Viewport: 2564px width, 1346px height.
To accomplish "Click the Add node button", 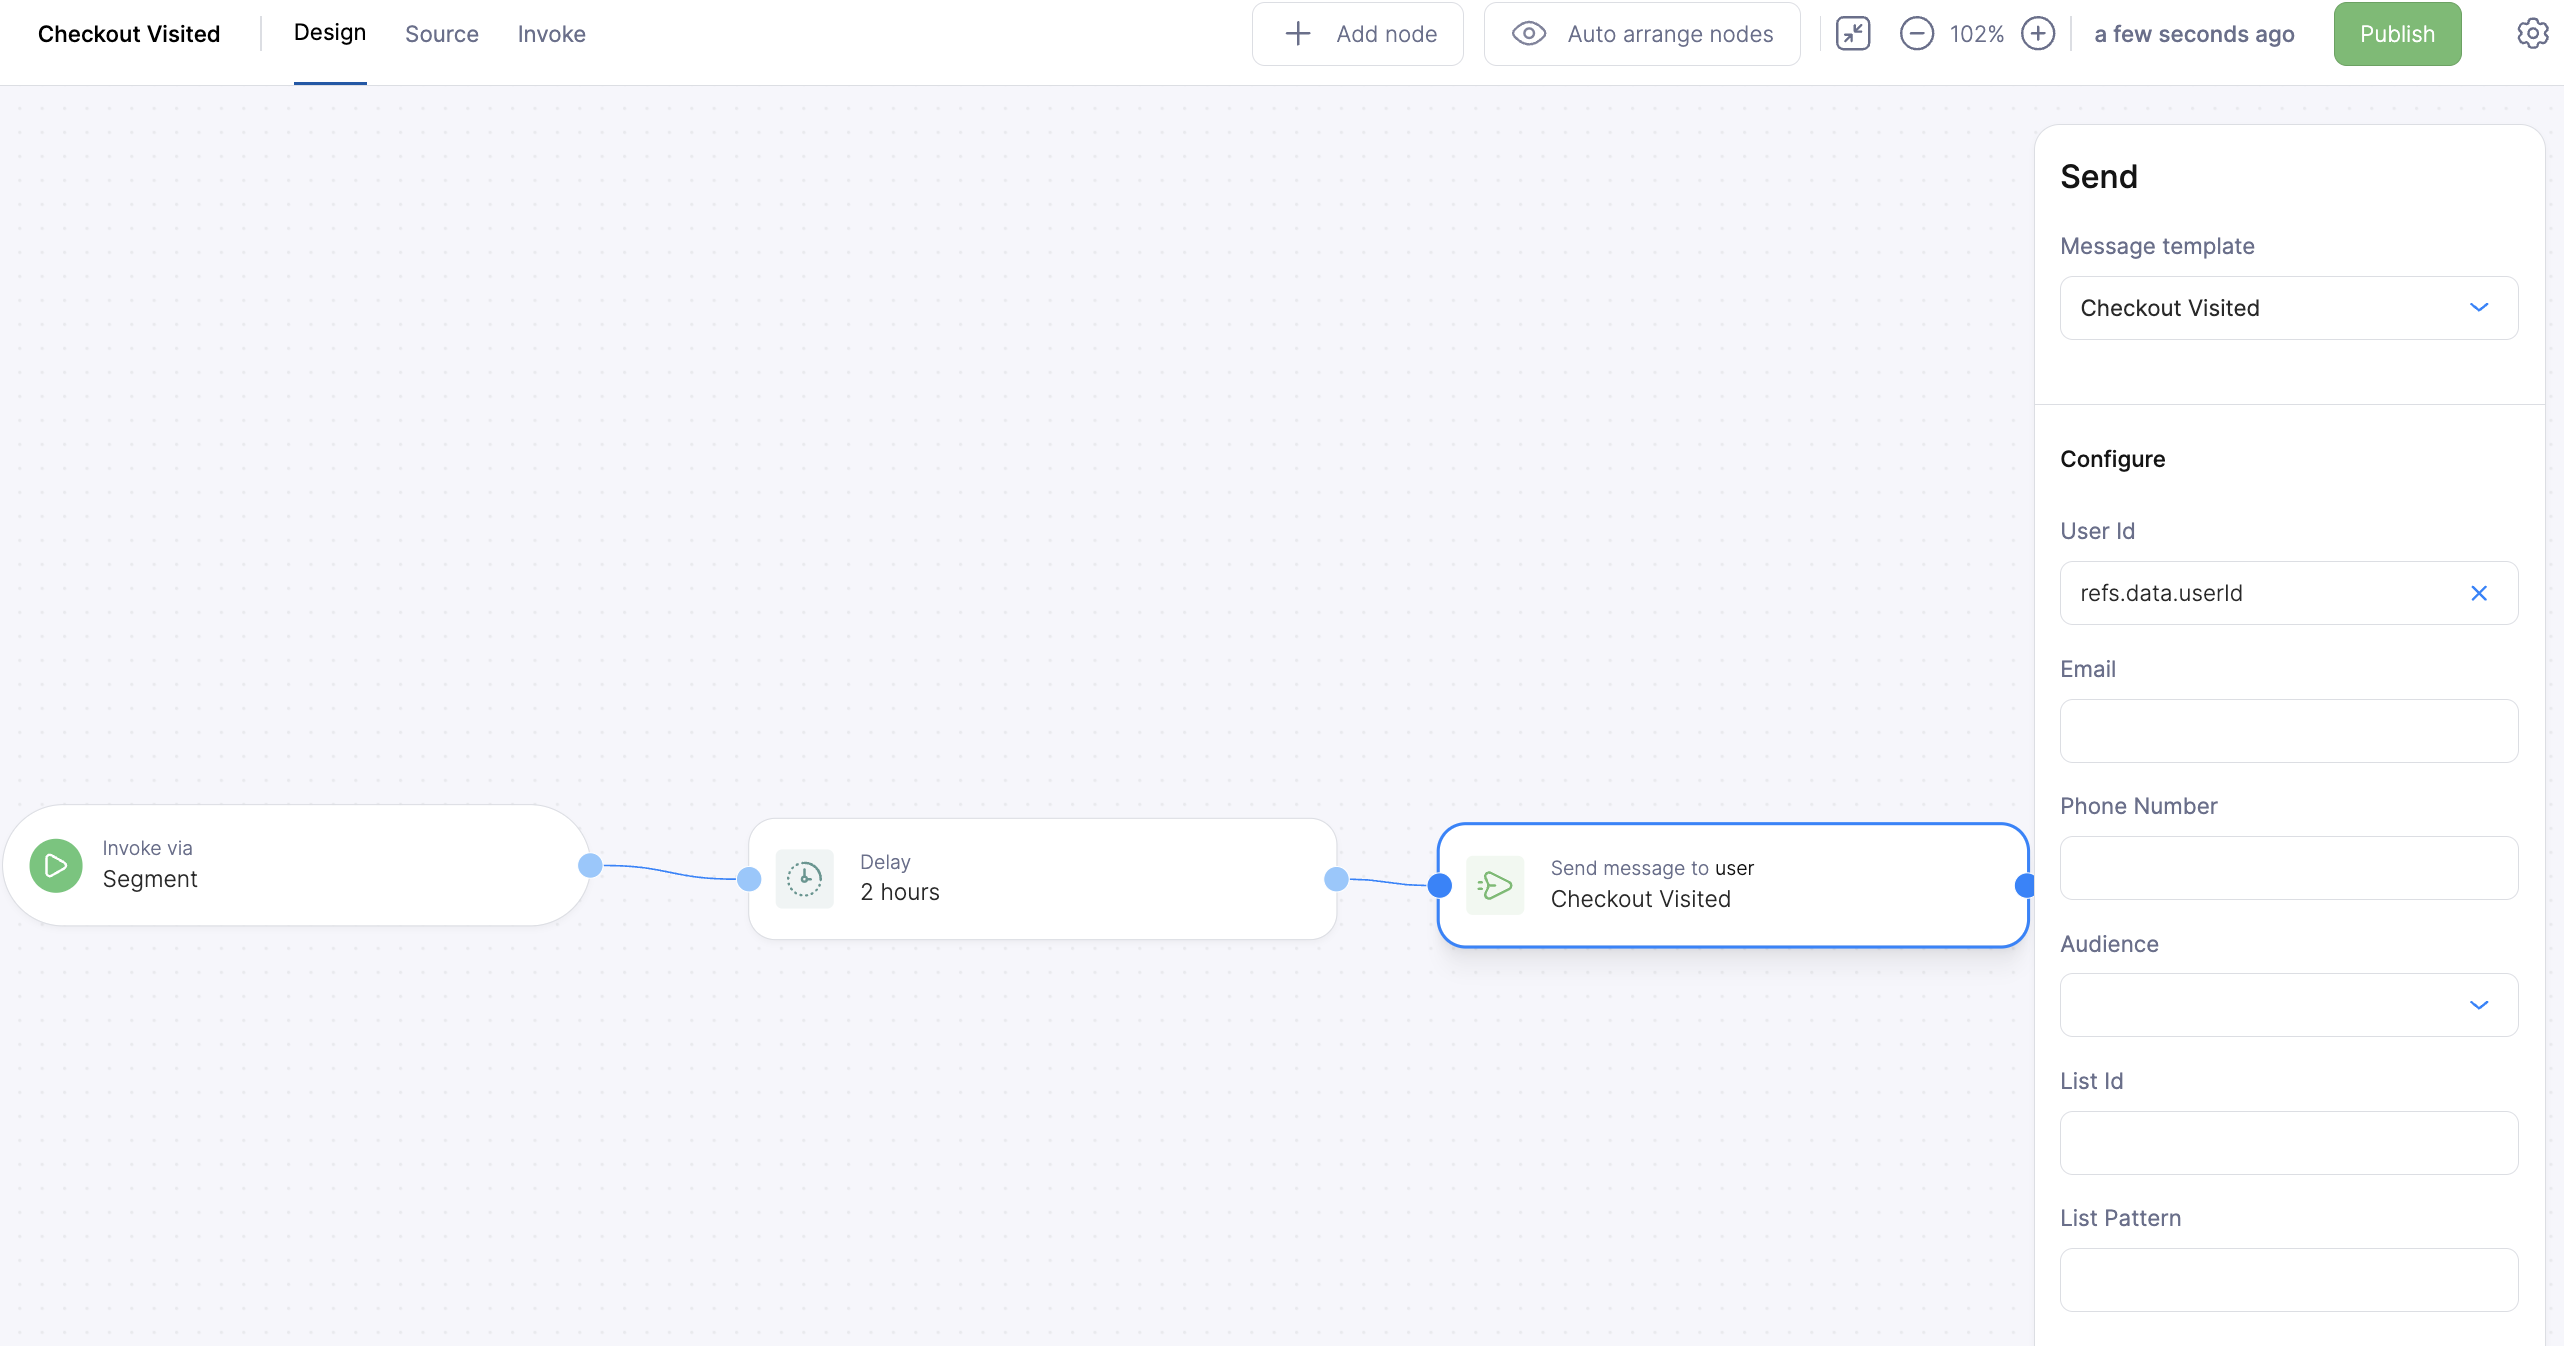I will (x=1358, y=34).
